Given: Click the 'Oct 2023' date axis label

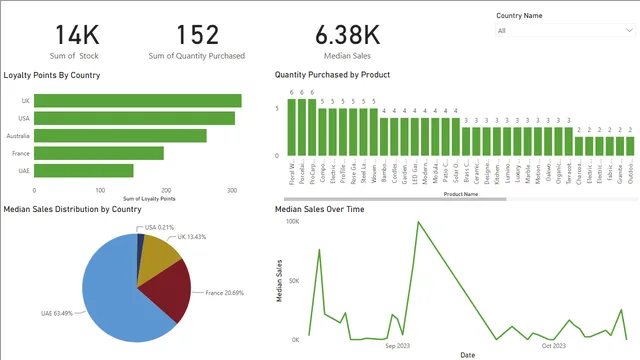Looking at the screenshot, I should 553,346.
